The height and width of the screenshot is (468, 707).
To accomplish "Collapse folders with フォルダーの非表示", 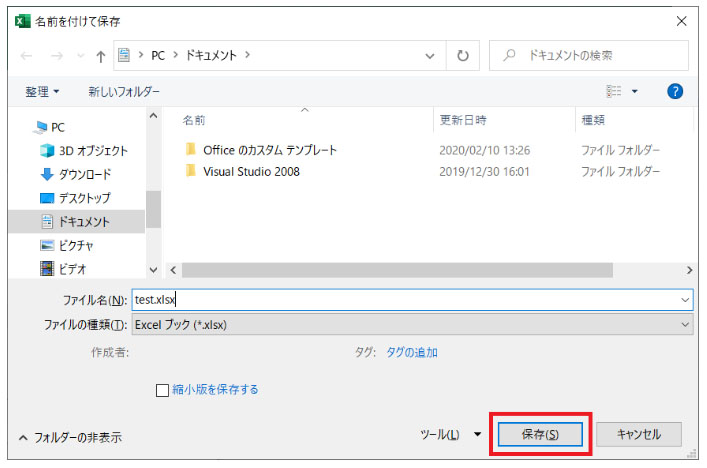I will (70, 437).
